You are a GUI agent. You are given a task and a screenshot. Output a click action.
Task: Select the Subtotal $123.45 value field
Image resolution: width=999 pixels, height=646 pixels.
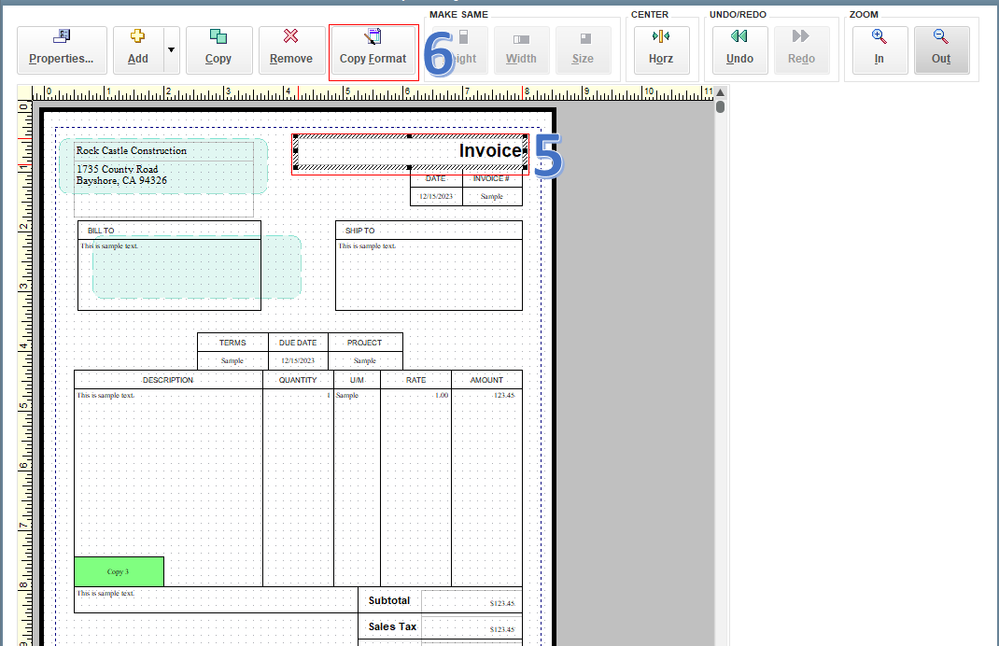[x=471, y=603]
